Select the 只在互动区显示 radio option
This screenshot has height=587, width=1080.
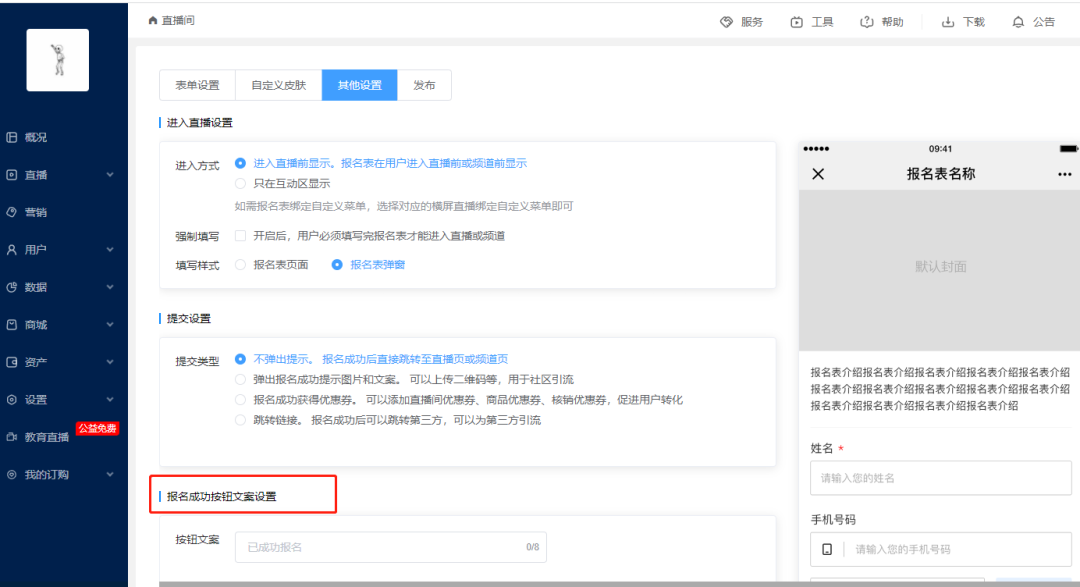click(x=240, y=183)
